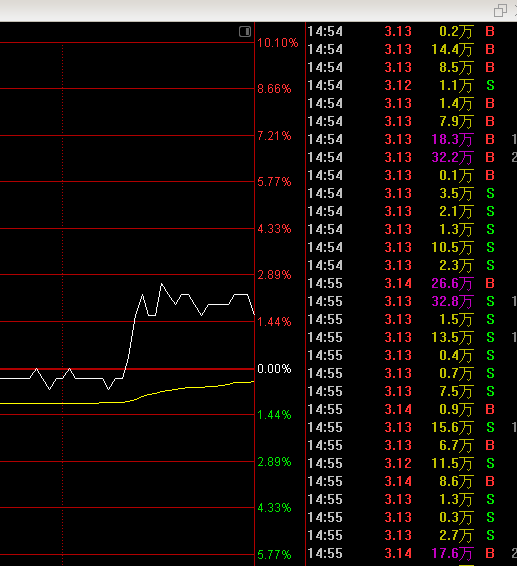Click the 0.00% baseline label
Viewport: 517px width, 566px height.
(274, 369)
